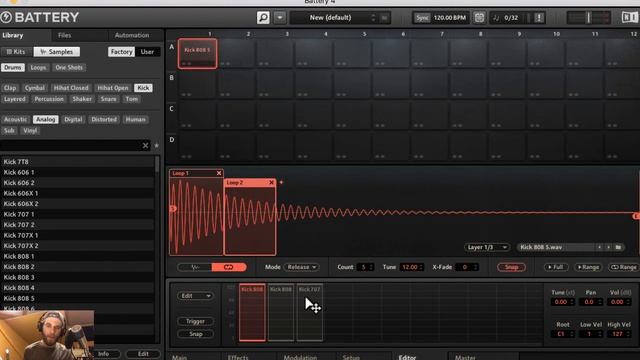Viewport: 640px width, 360px height.
Task: Select the Factory content button
Action: 121,52
